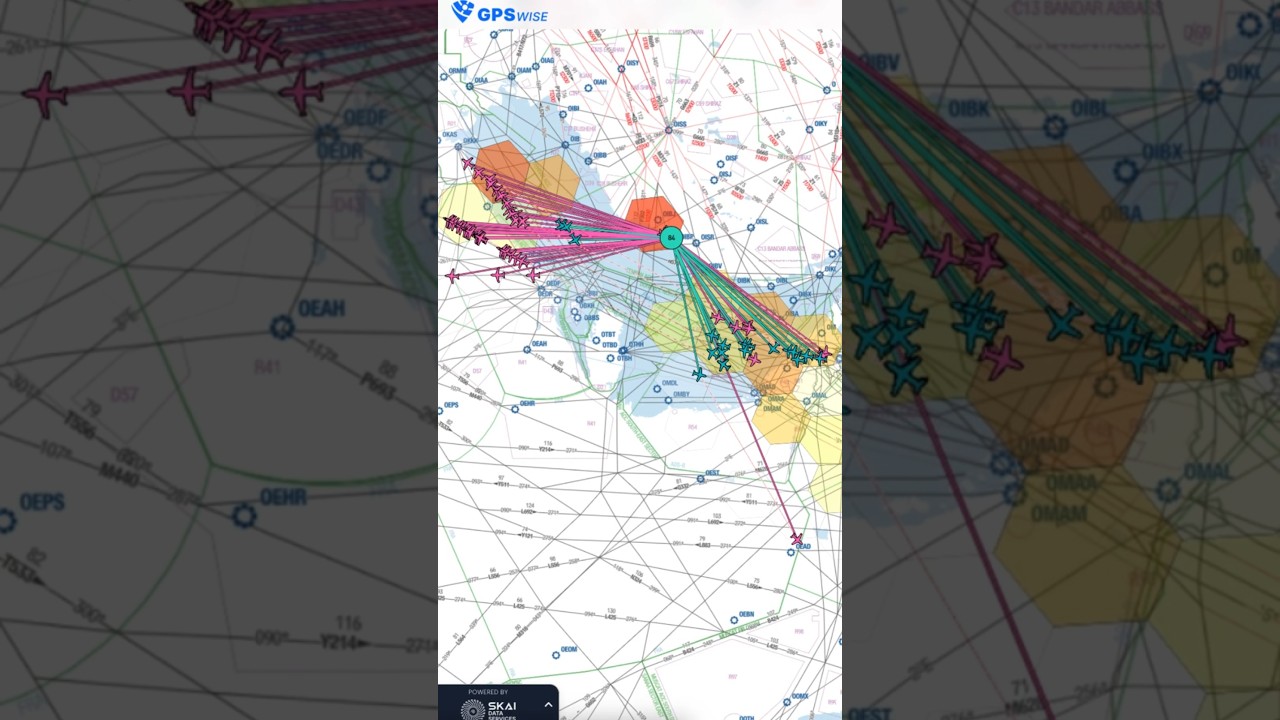The image size is (1280, 720).
Task: Click the T121 airway label
Action: tap(527, 536)
